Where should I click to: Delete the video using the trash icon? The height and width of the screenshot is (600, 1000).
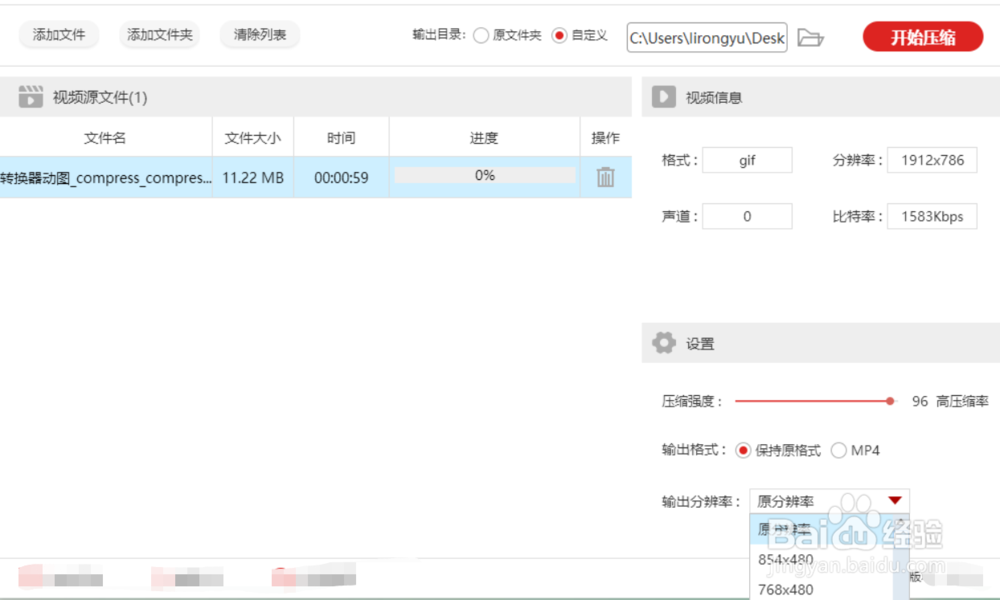605,176
